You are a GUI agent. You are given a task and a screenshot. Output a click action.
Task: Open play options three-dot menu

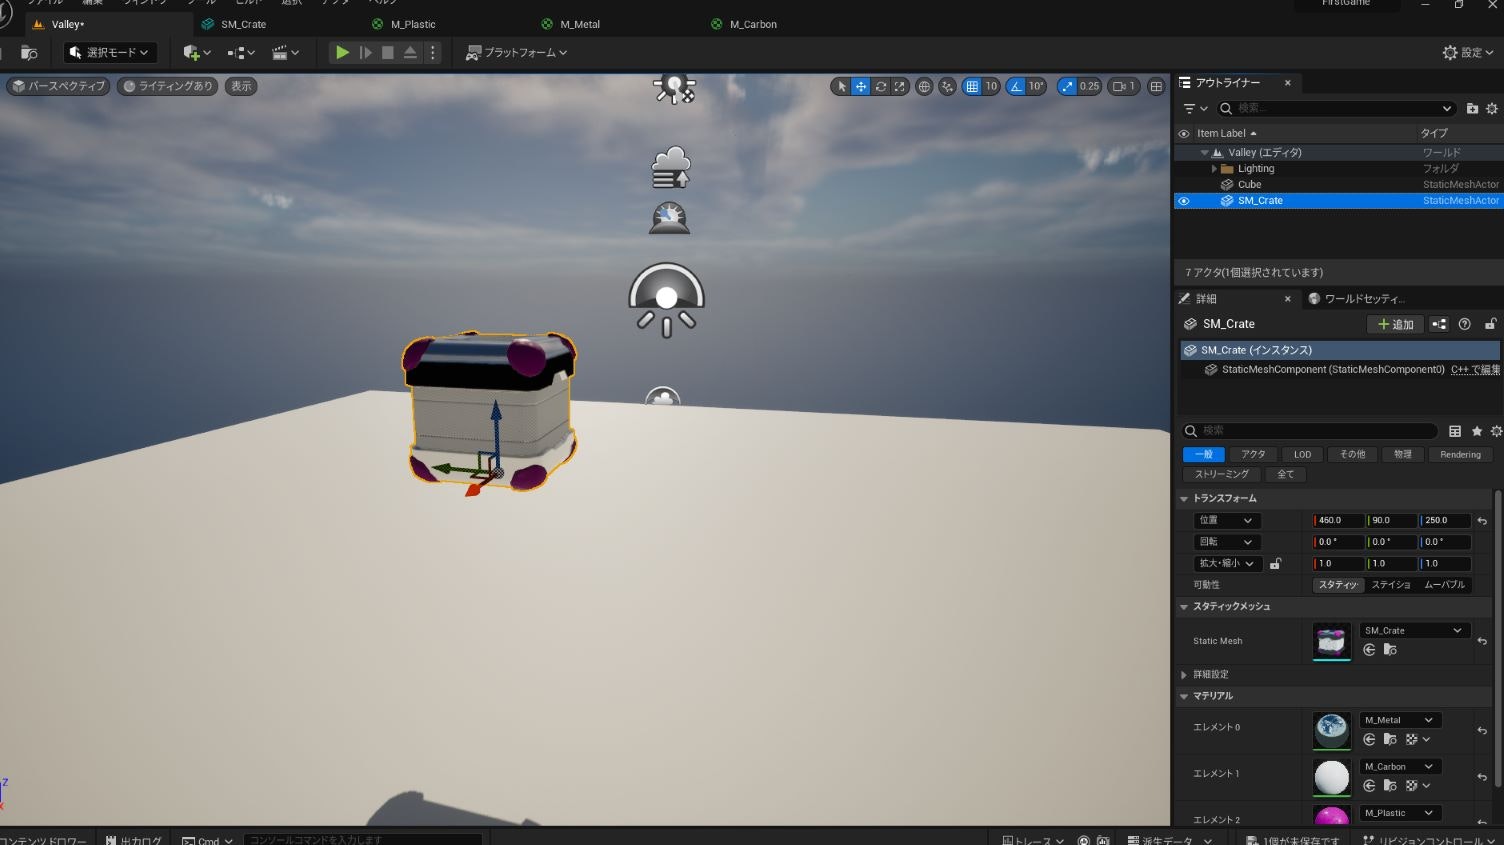click(x=433, y=52)
